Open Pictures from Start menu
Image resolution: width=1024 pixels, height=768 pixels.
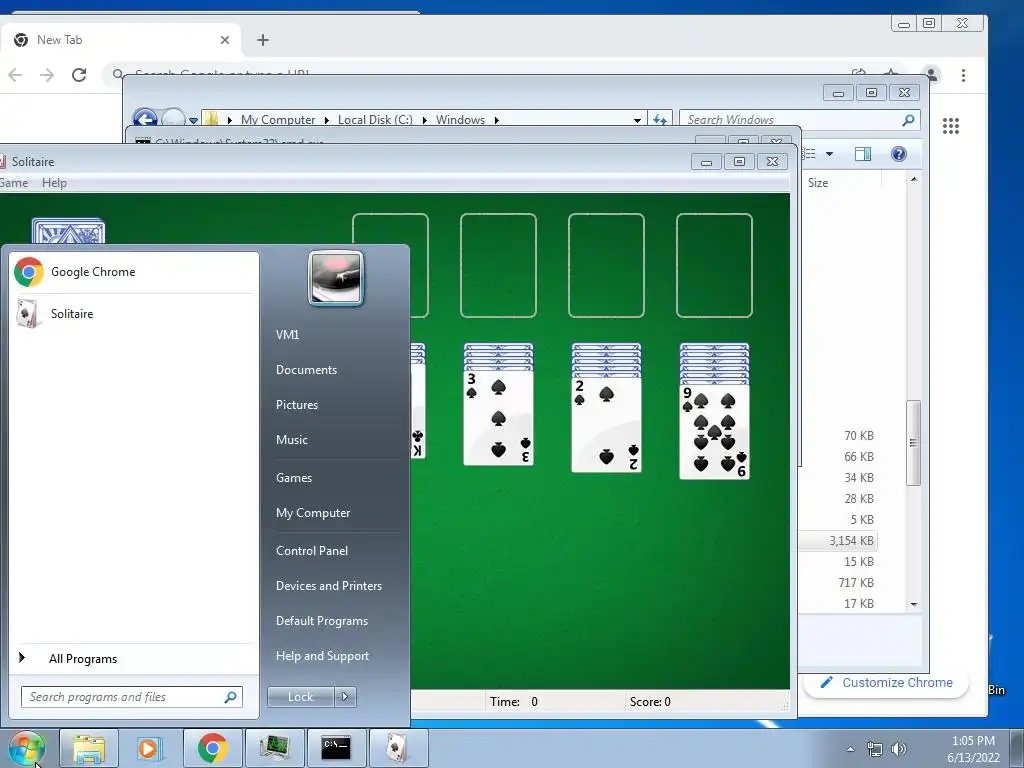296,405
